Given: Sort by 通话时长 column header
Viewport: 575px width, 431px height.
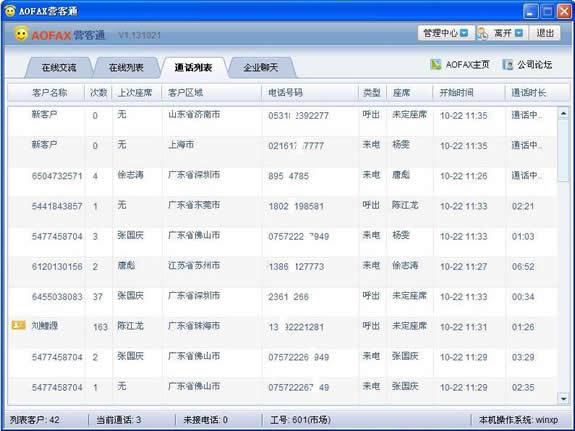Looking at the screenshot, I should coord(528,93).
